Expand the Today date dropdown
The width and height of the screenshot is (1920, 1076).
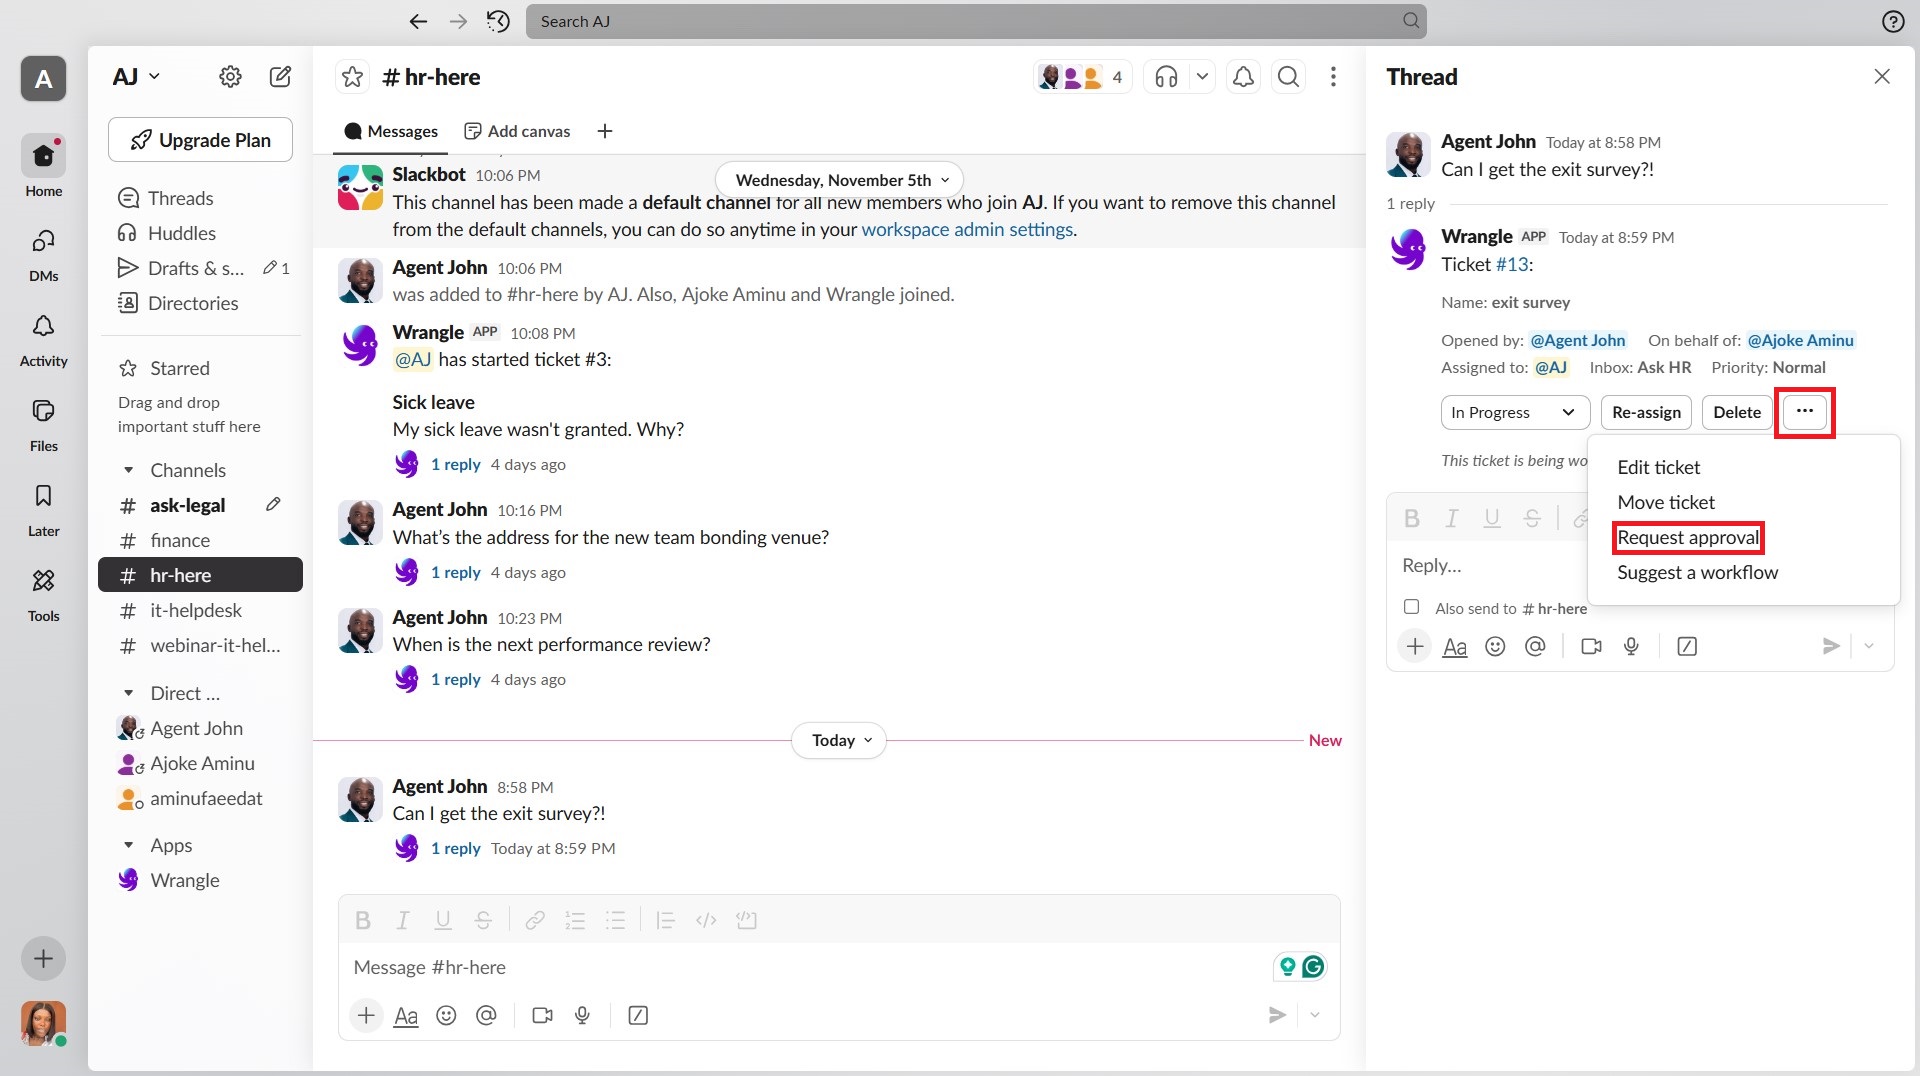click(x=840, y=741)
